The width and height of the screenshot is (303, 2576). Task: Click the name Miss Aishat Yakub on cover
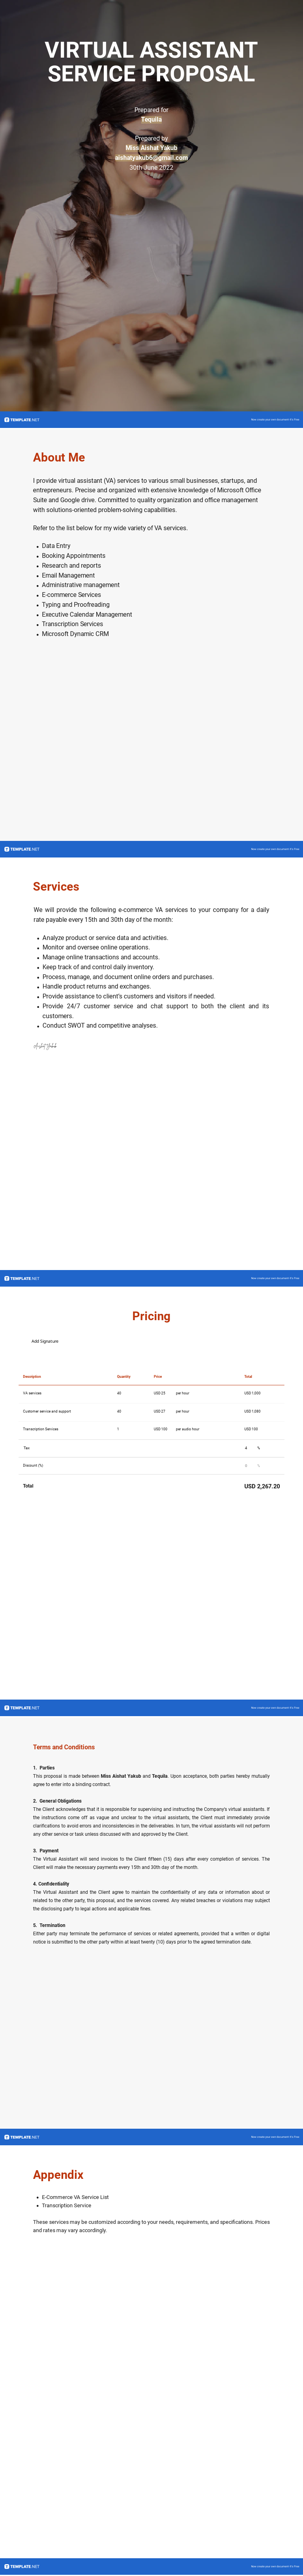(151, 148)
